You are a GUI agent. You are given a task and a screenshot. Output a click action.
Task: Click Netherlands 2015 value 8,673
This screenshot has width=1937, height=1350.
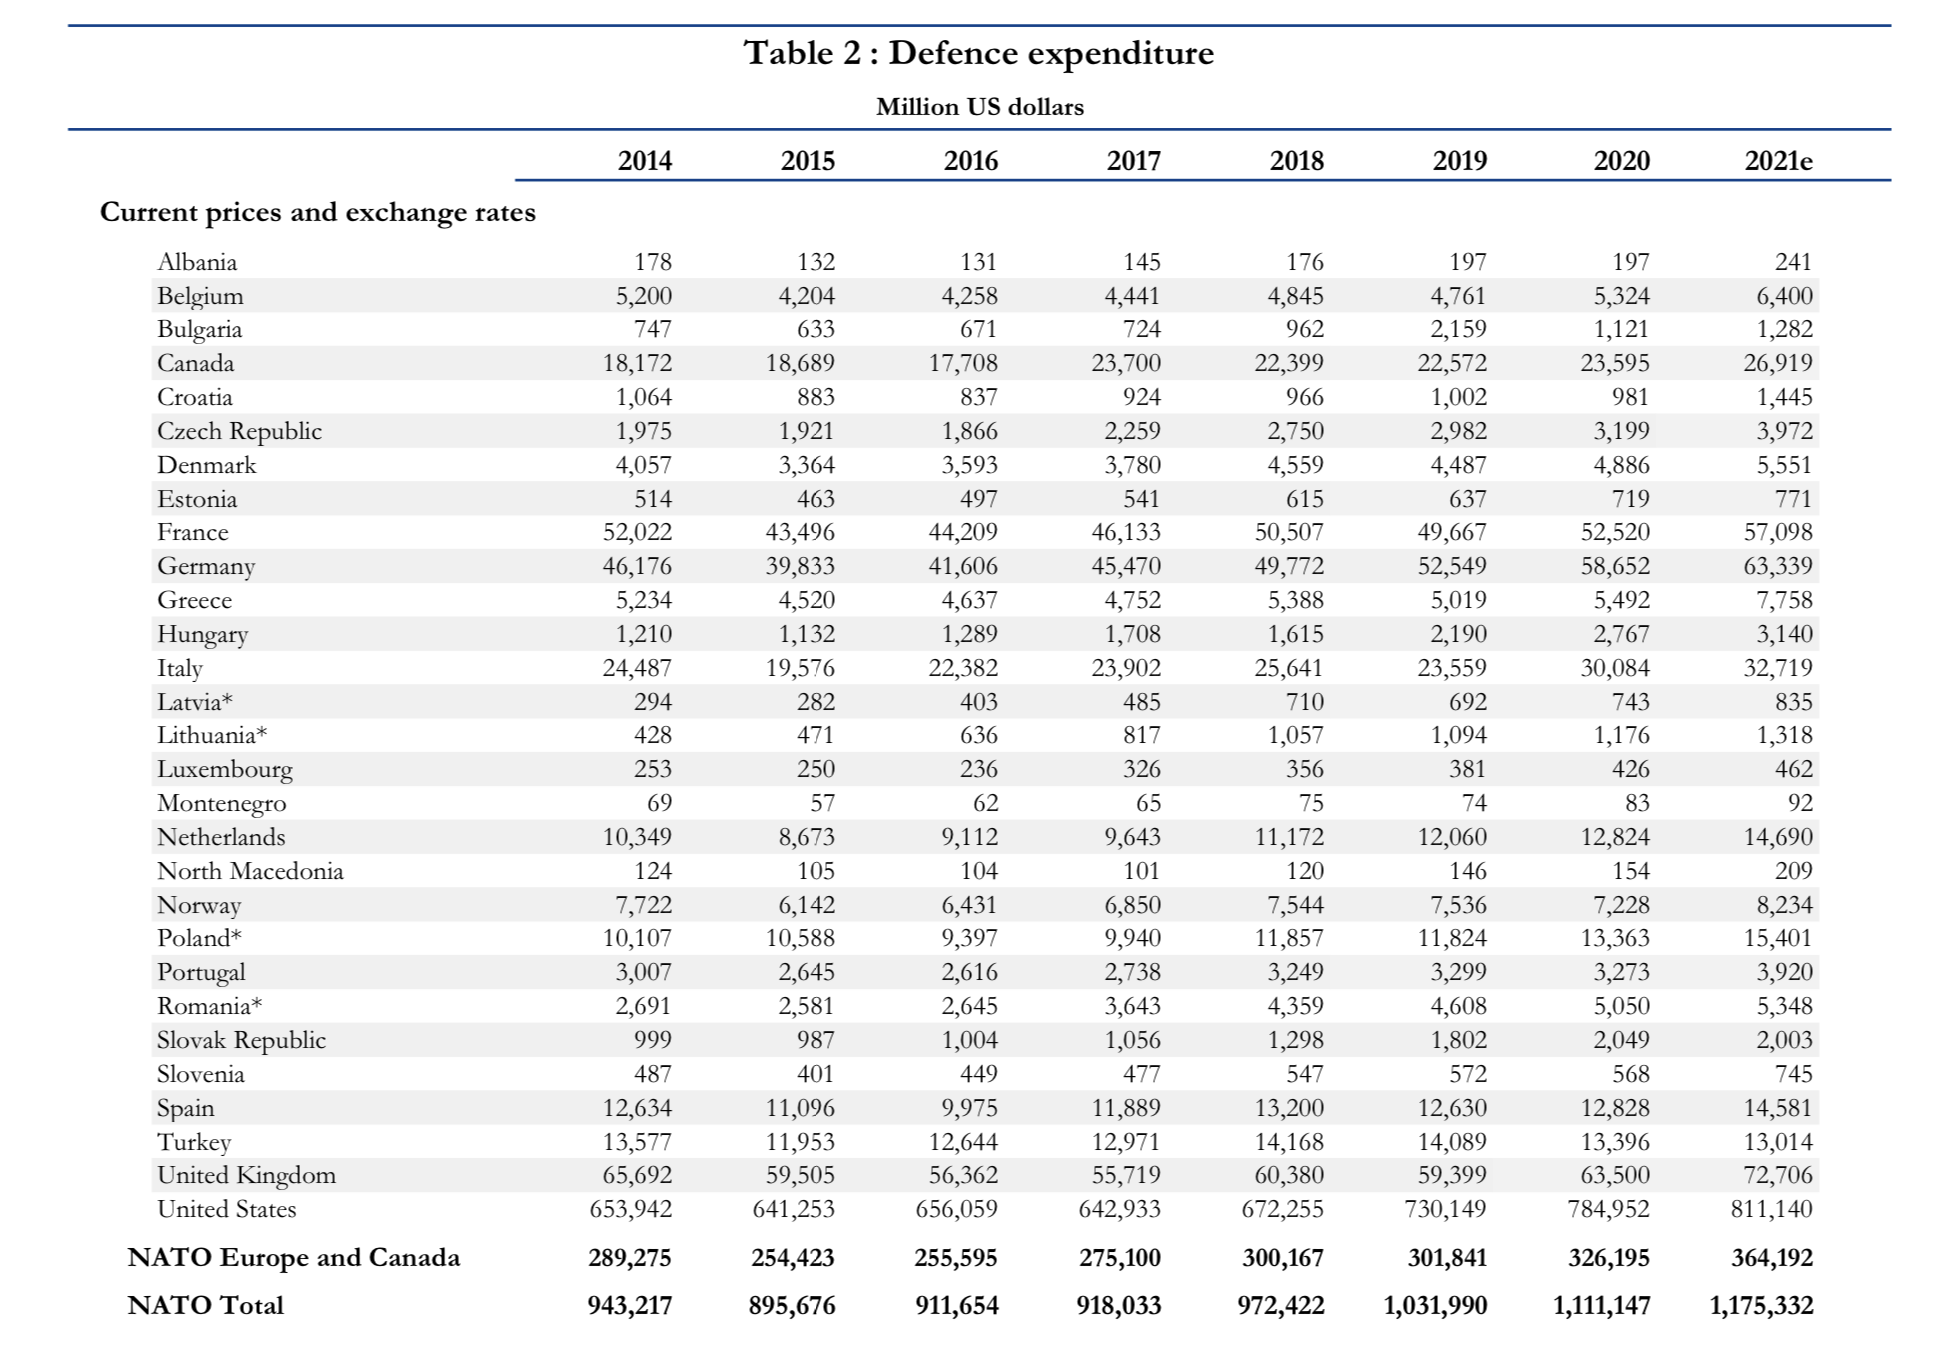806,837
